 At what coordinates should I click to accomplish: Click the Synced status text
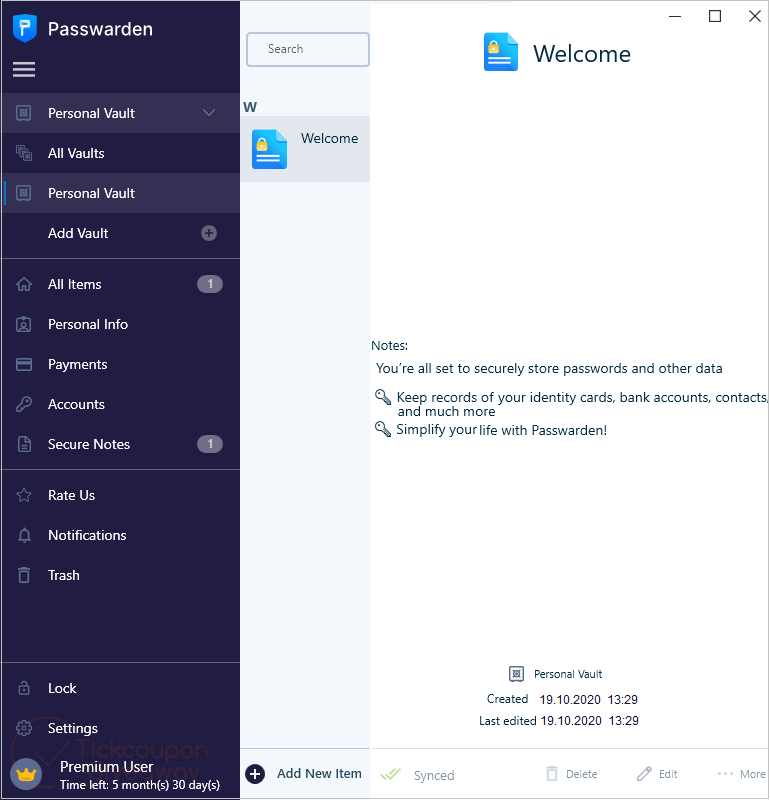coord(434,775)
